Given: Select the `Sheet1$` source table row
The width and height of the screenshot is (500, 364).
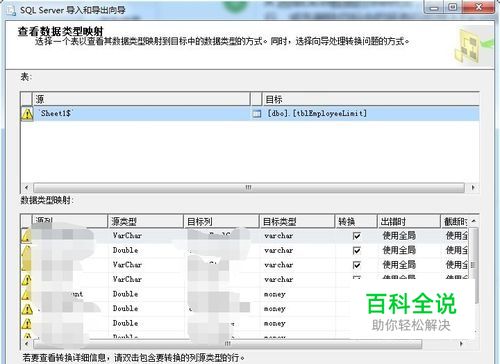Looking at the screenshot, I should (x=250, y=114).
